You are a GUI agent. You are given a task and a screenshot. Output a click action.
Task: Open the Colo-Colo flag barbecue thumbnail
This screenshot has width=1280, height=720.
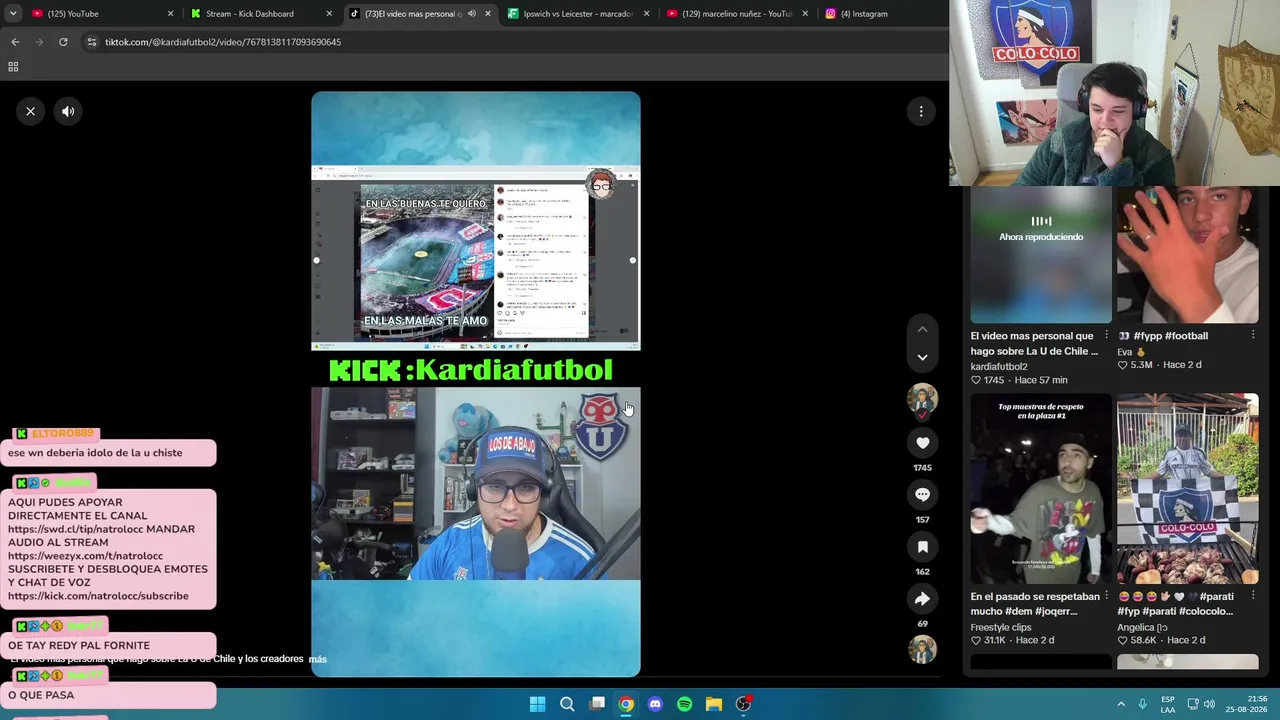[1187, 489]
